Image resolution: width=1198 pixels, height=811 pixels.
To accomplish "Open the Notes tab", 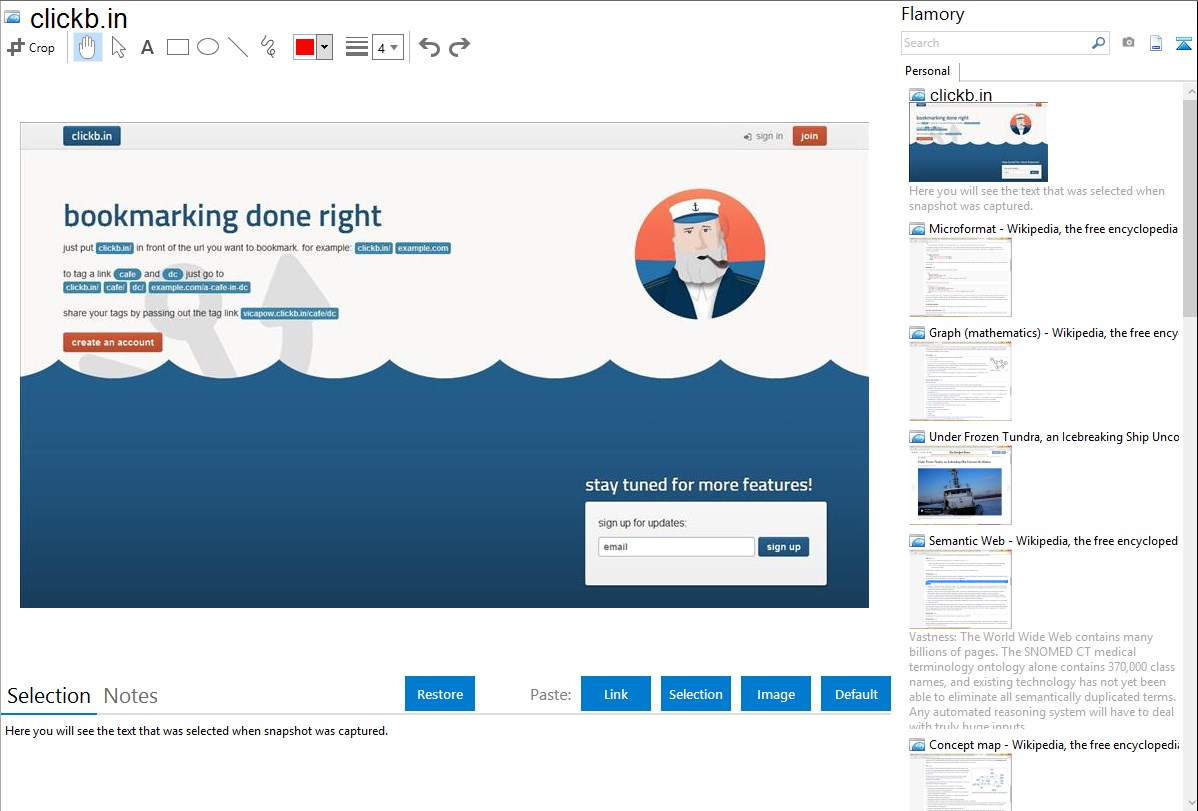I will (x=131, y=696).
